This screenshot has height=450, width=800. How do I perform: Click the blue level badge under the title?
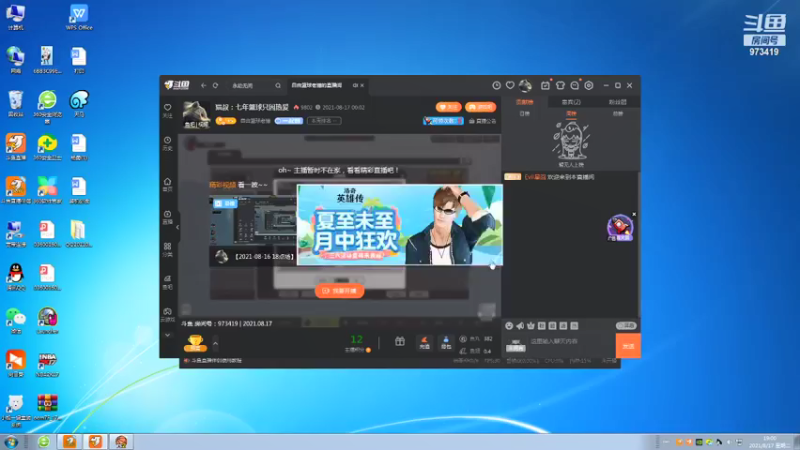click(289, 121)
